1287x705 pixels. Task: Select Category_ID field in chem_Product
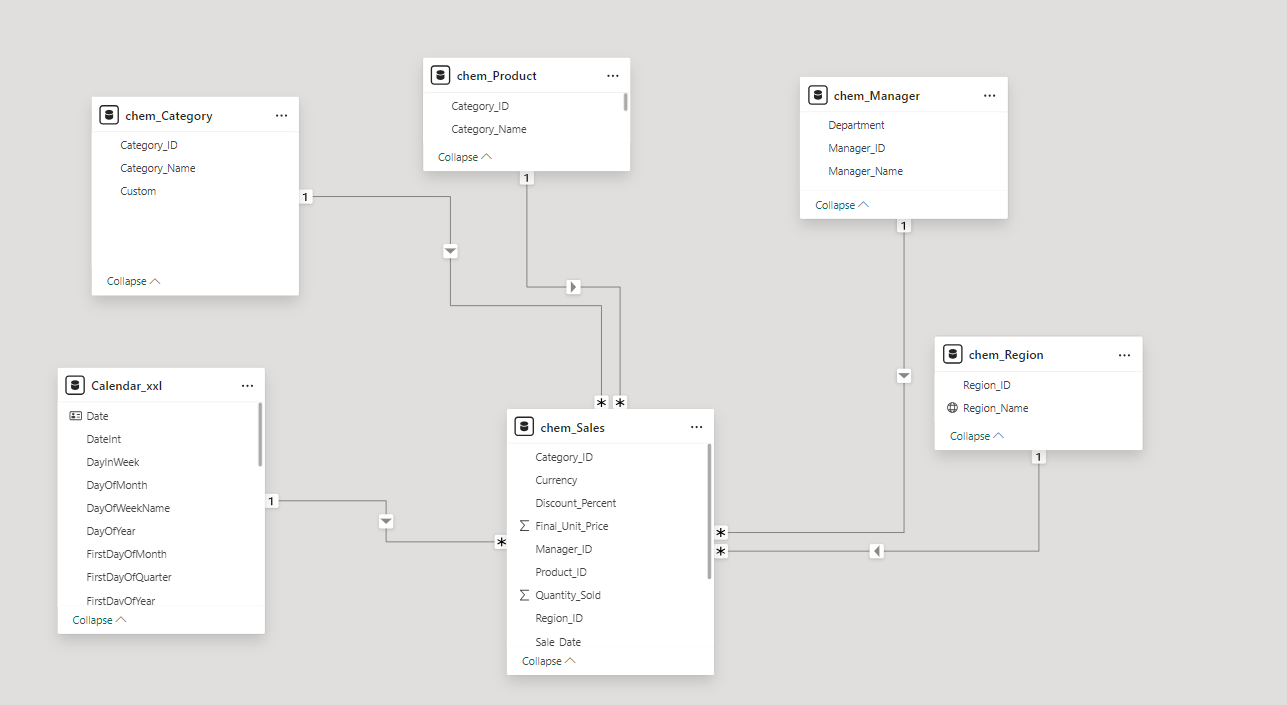click(480, 106)
